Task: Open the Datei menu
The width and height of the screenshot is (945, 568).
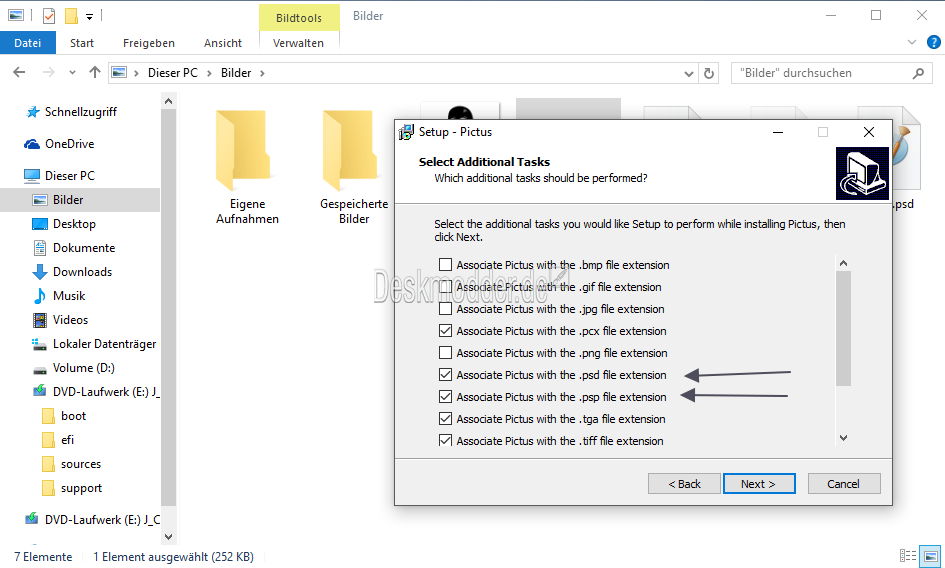Action: tap(28, 43)
